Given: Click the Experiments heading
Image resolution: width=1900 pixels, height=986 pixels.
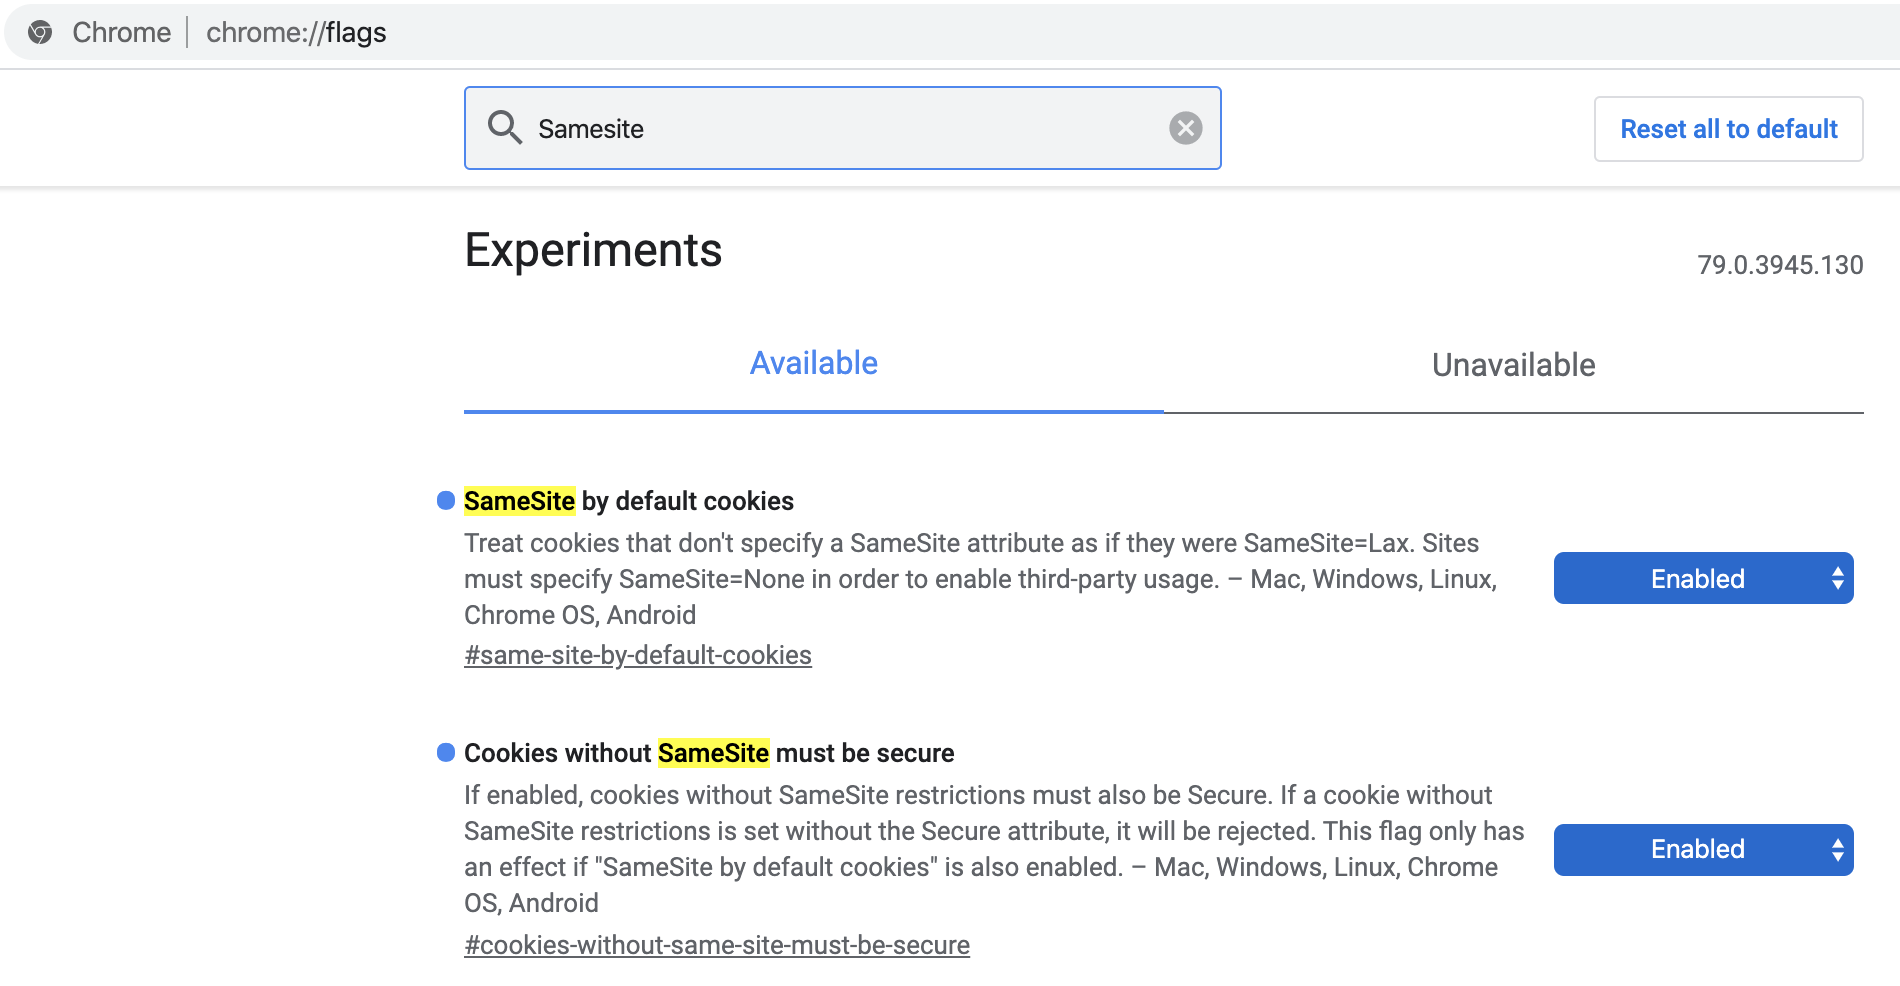Looking at the screenshot, I should (593, 250).
